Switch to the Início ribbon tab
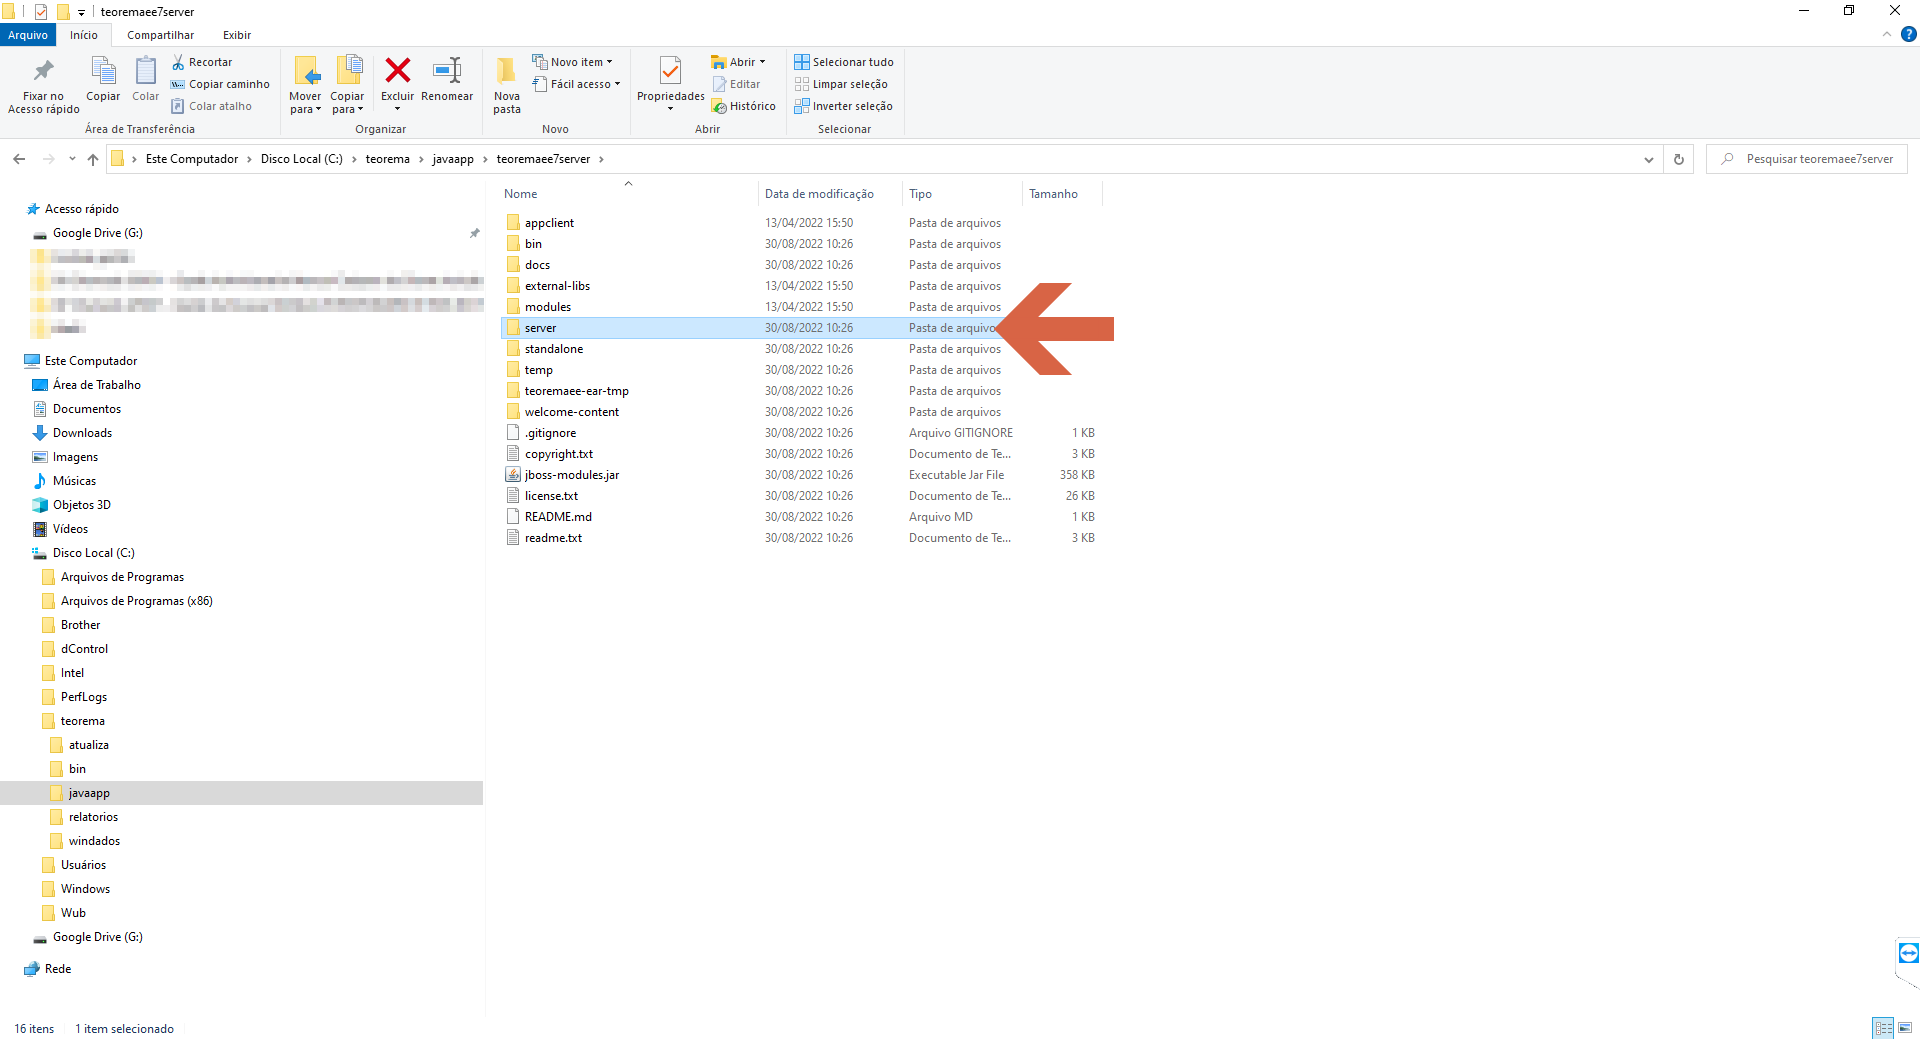The width and height of the screenshot is (1920, 1039). pos(84,35)
